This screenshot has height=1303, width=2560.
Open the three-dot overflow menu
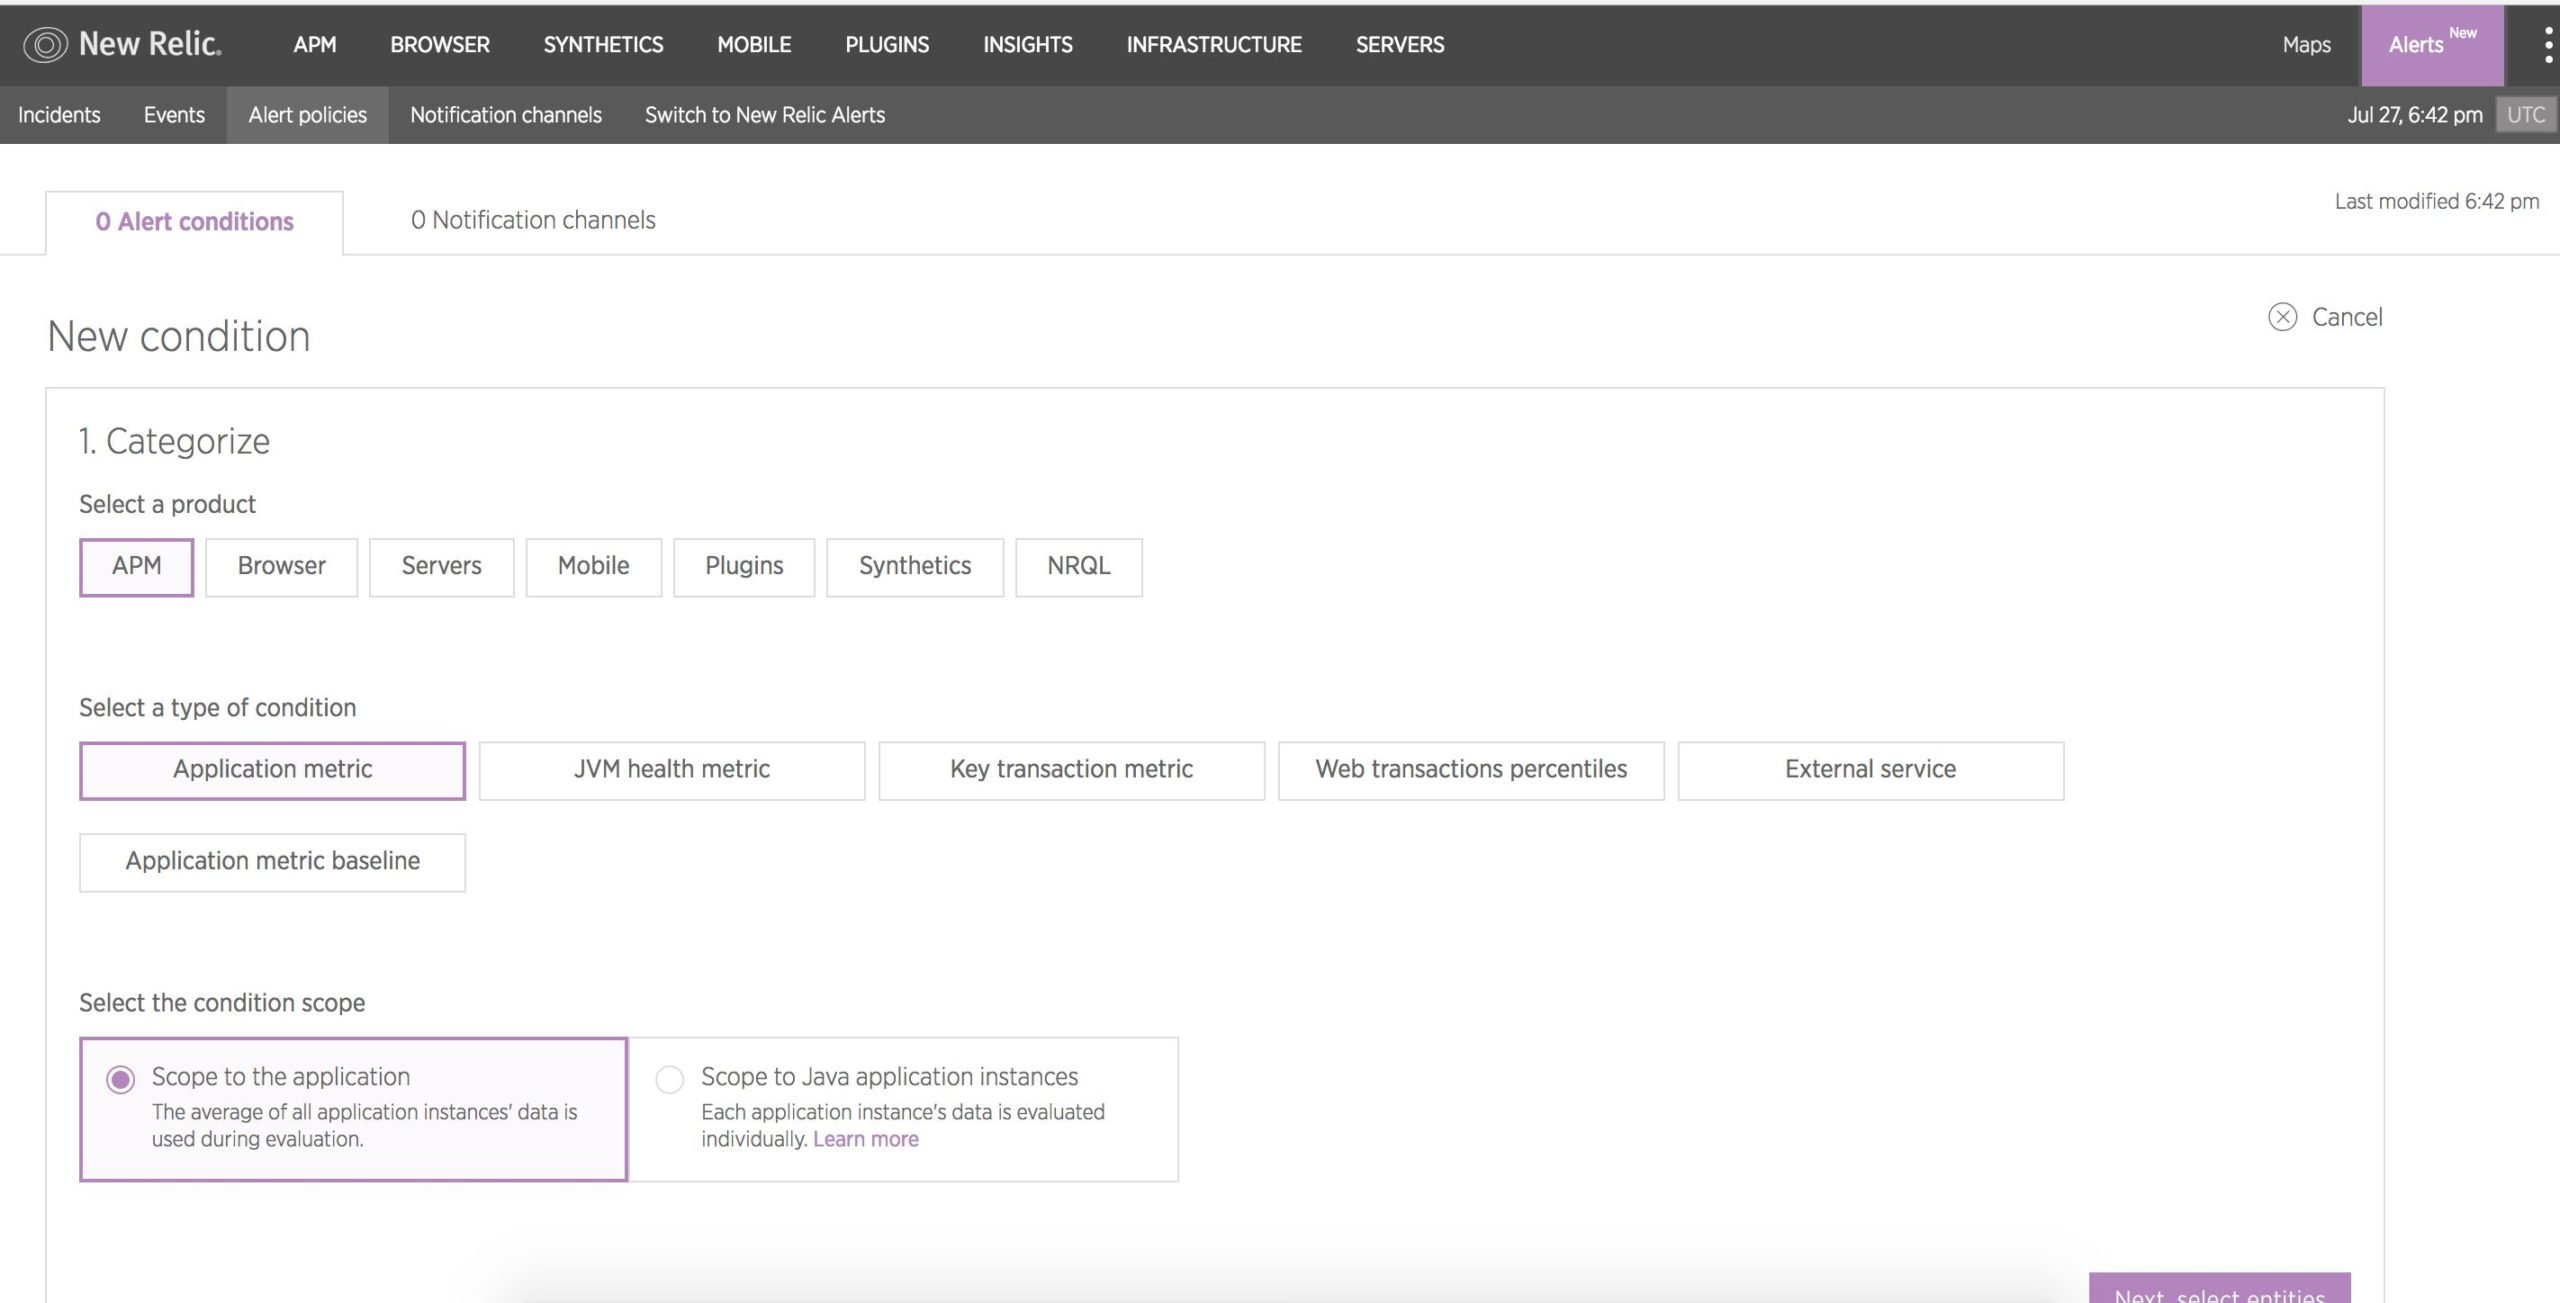pos(2547,45)
